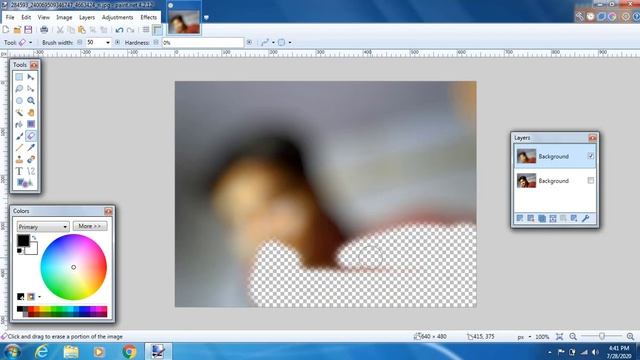Click the zoom slider in status bar

coord(602,337)
